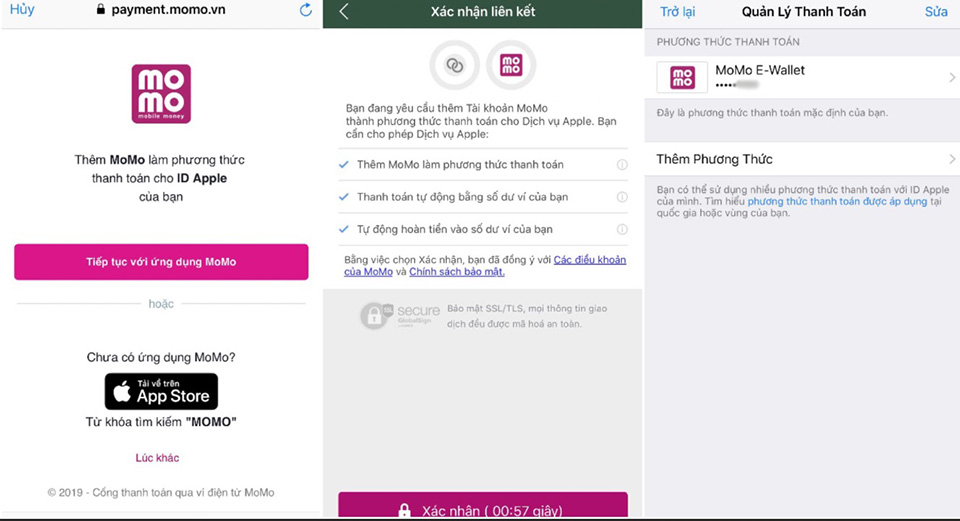Click the '© 2019 - Cổng thanh toán' footer text
960x521 pixels.
click(x=161, y=492)
